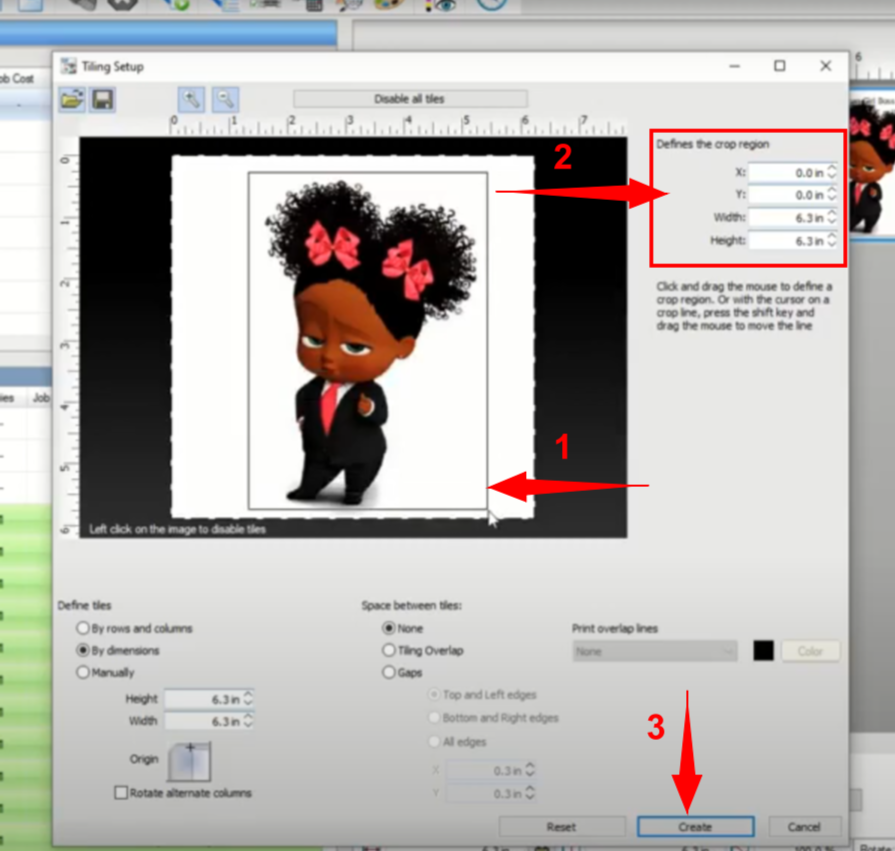
Task: Click the "Define tiles" label
Action: coord(84,605)
